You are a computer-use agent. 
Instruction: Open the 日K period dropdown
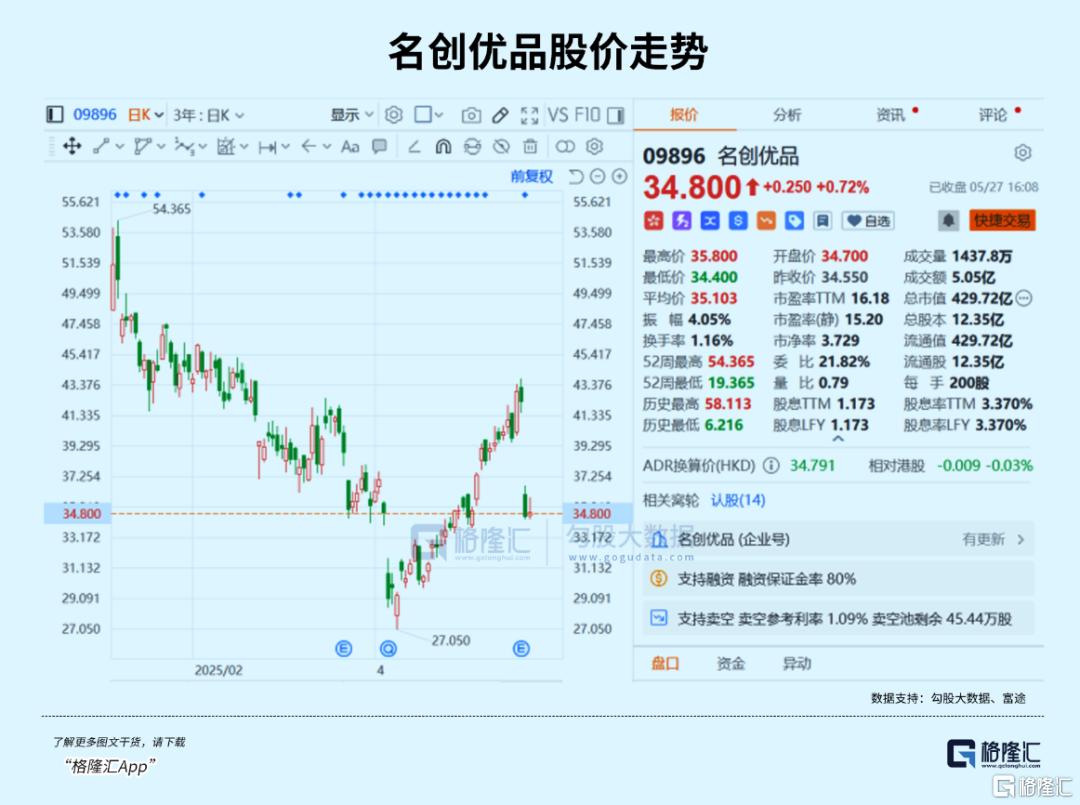coord(145,115)
